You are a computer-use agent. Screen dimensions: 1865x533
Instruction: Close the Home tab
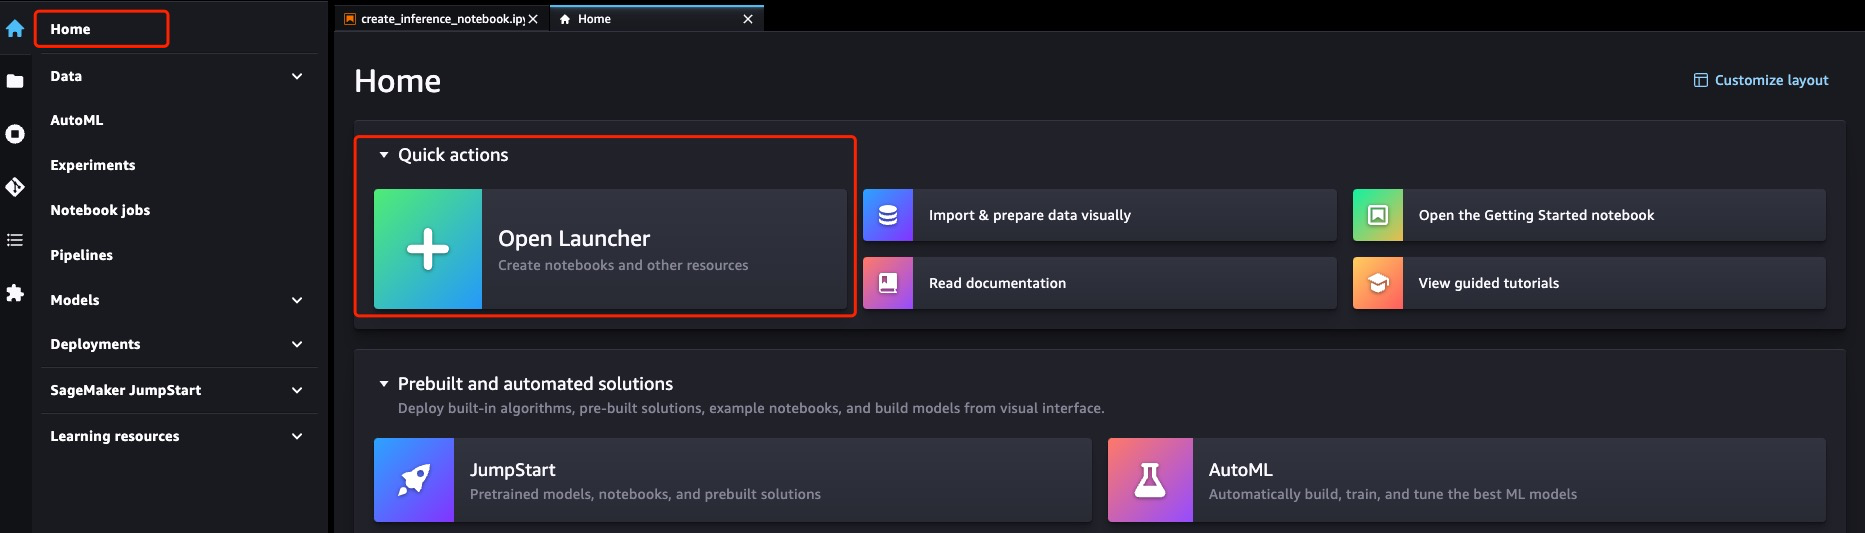[x=748, y=19]
